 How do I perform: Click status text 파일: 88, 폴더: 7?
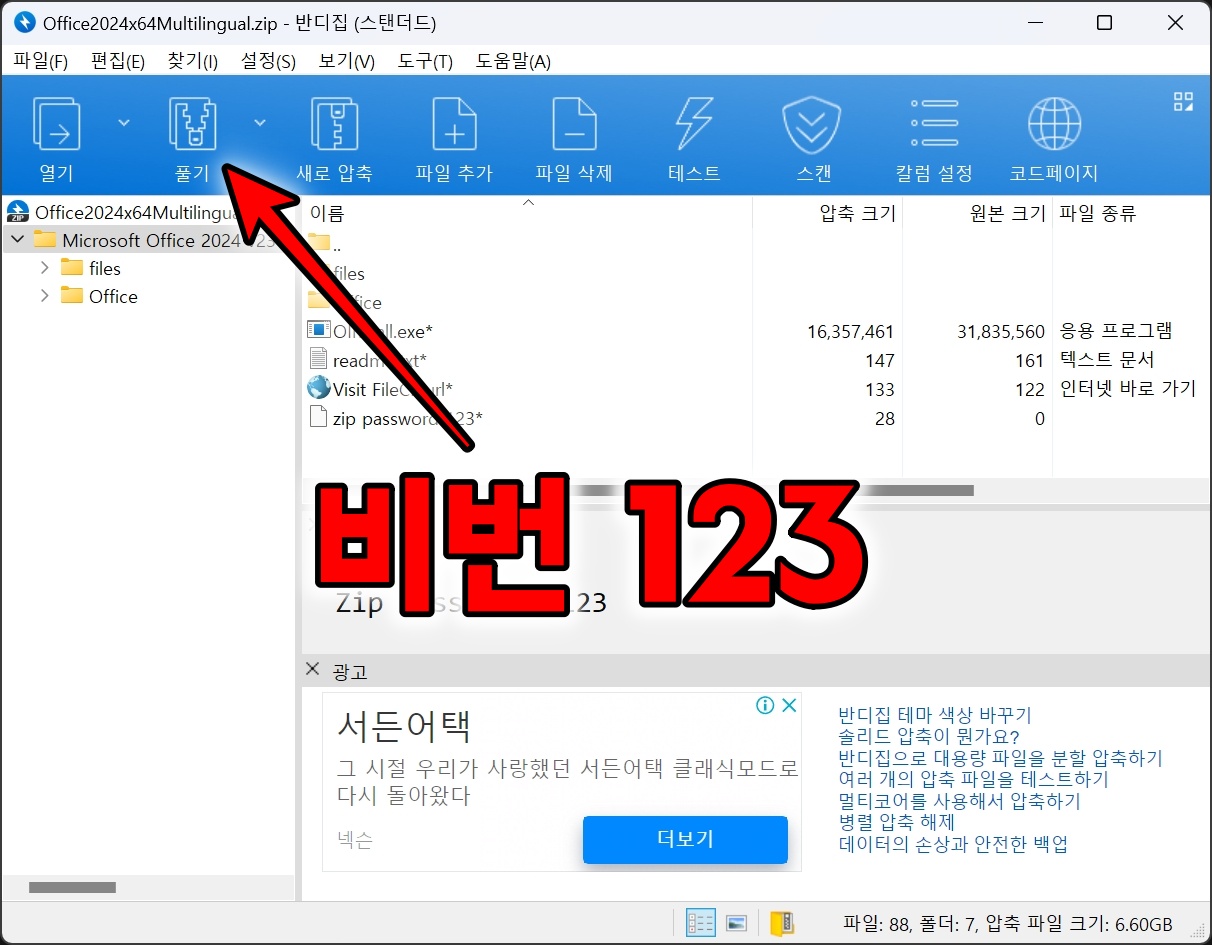[x=910, y=923]
